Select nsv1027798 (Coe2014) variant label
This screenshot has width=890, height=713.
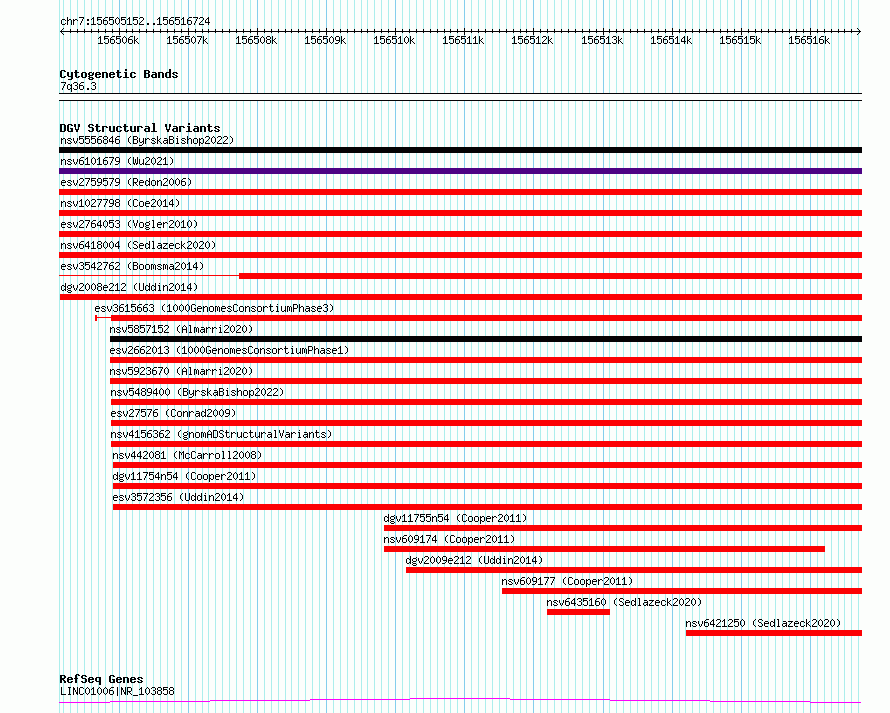[120, 203]
